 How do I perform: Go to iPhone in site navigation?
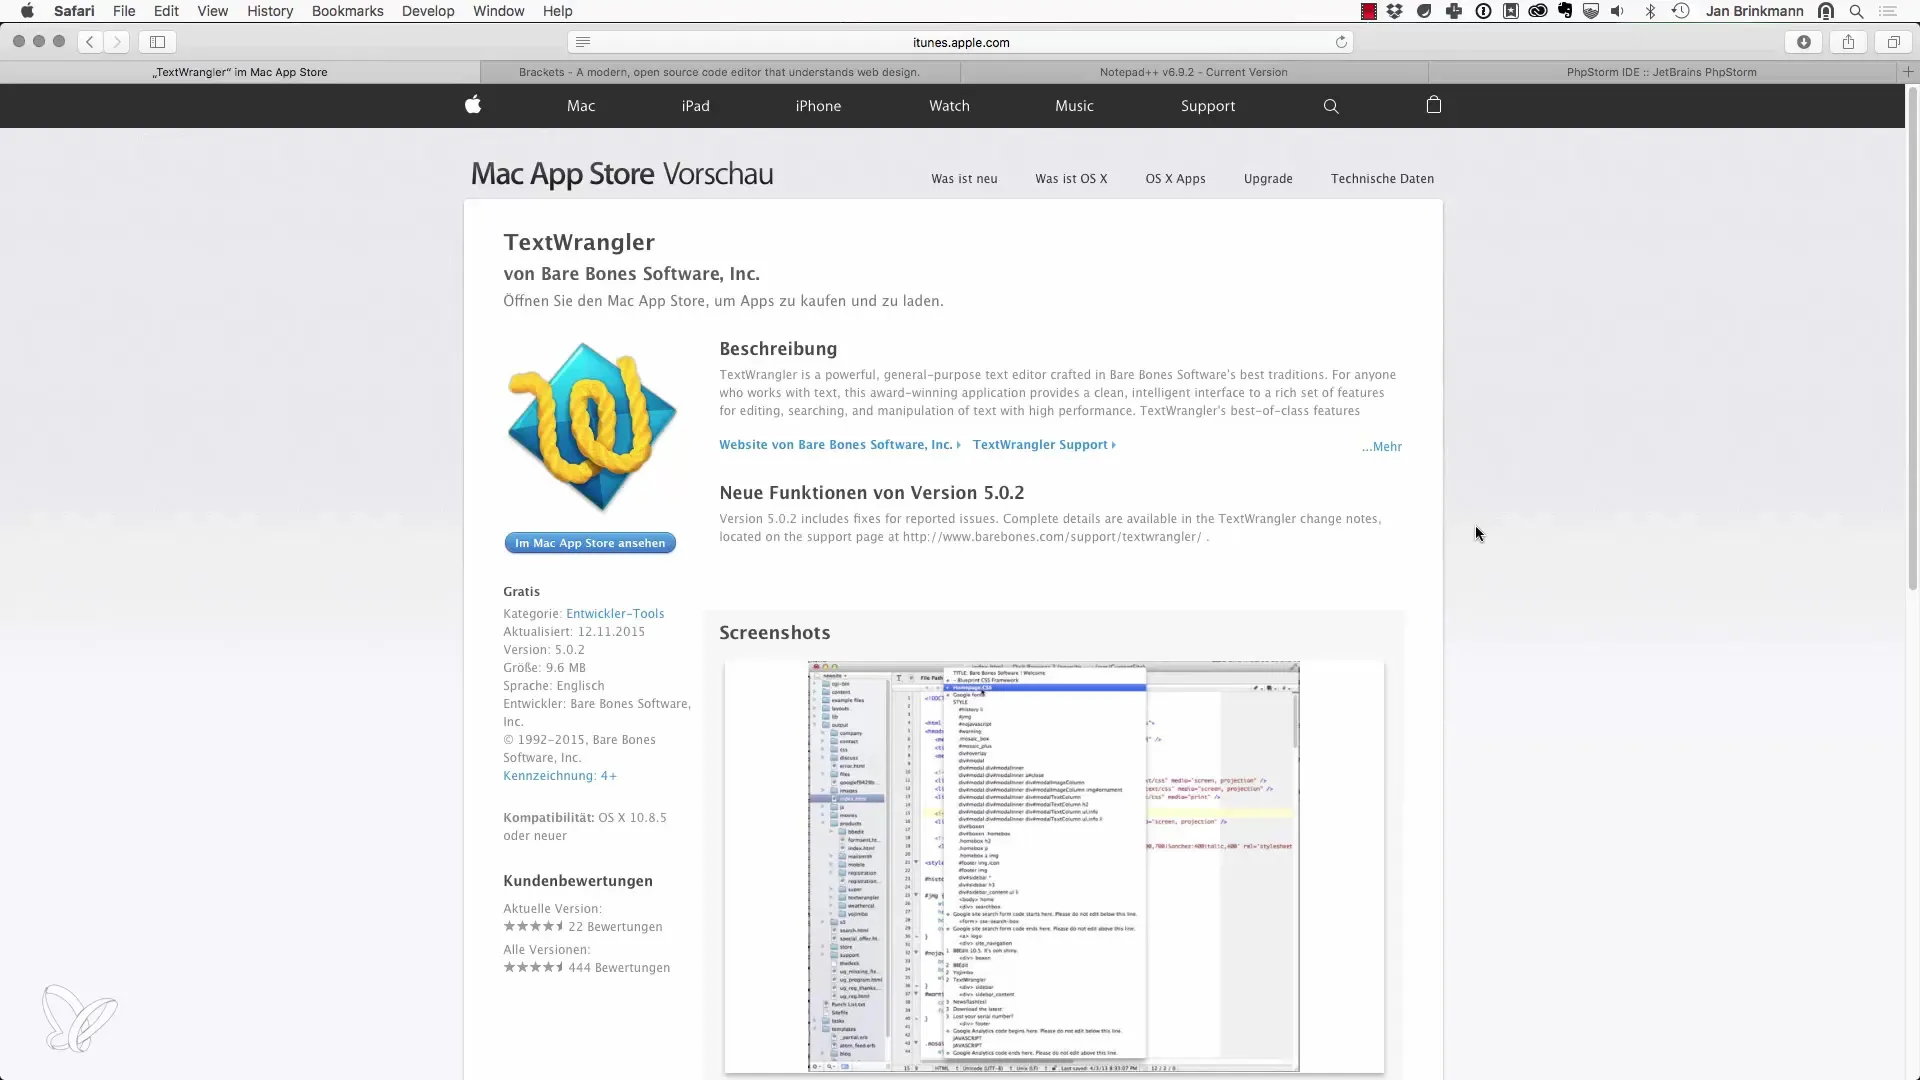(818, 106)
